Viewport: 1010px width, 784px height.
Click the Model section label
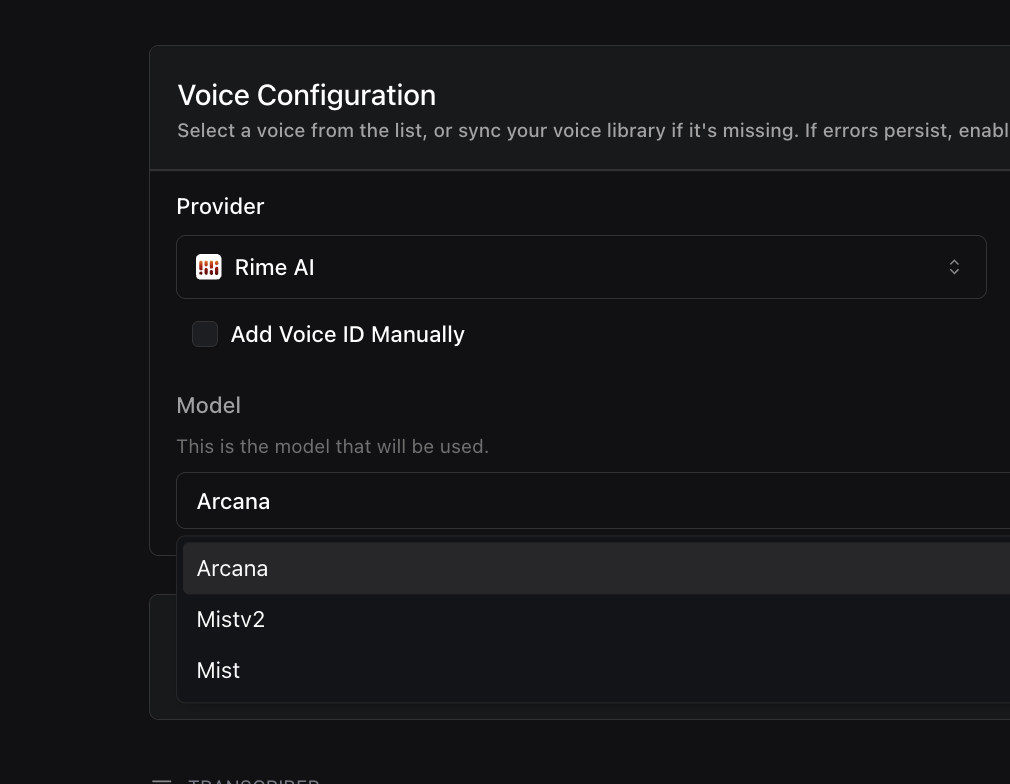click(x=208, y=405)
